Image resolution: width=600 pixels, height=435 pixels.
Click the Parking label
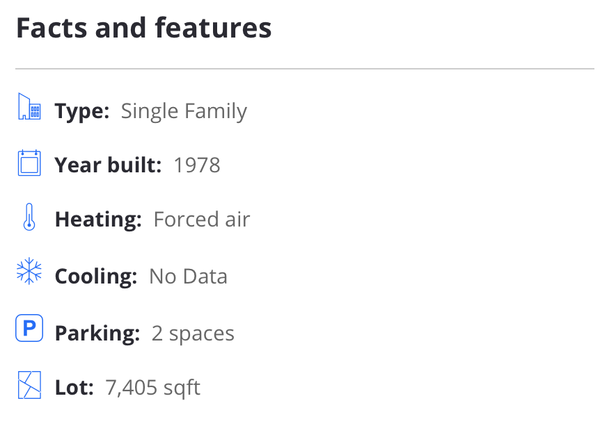[x=98, y=333]
